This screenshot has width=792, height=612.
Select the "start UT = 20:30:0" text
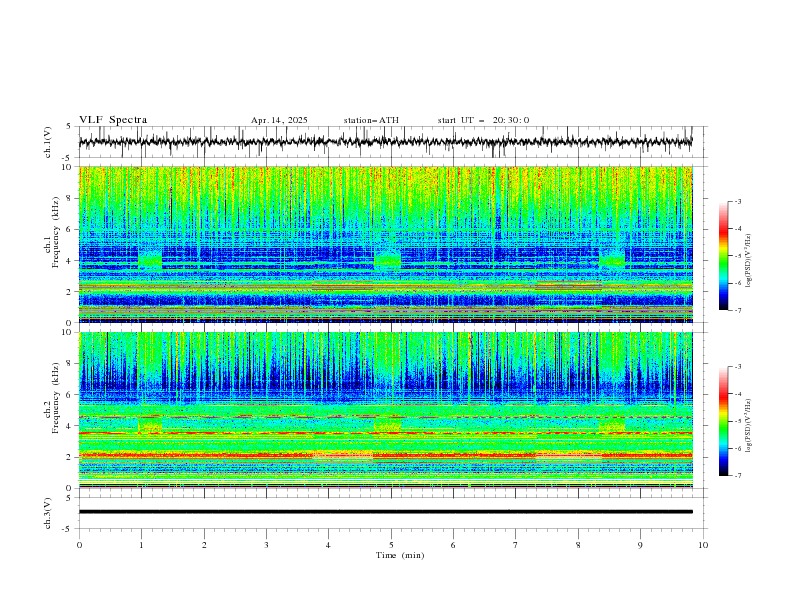pyautogui.click(x=483, y=120)
